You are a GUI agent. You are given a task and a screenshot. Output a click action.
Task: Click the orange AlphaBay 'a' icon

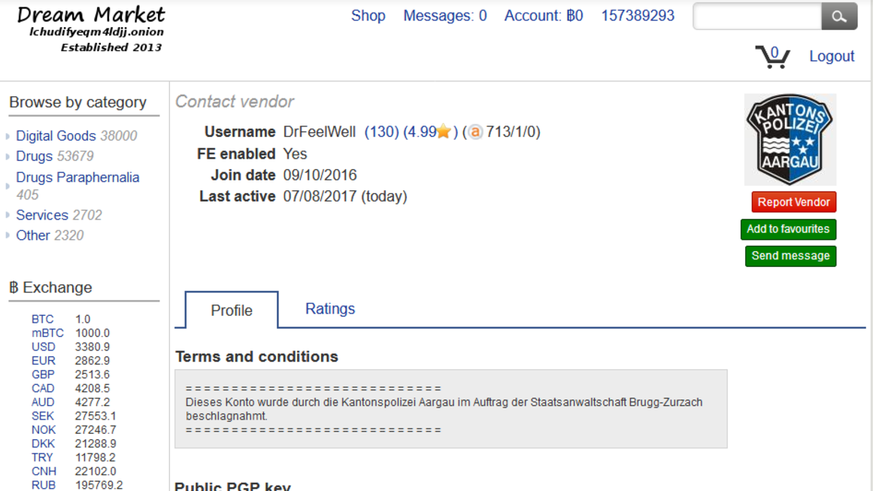point(475,132)
